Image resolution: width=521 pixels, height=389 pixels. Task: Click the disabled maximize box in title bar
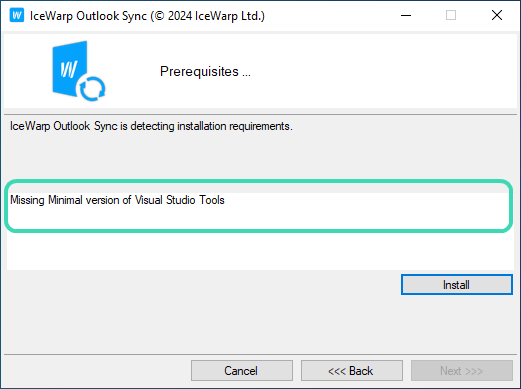tap(451, 15)
